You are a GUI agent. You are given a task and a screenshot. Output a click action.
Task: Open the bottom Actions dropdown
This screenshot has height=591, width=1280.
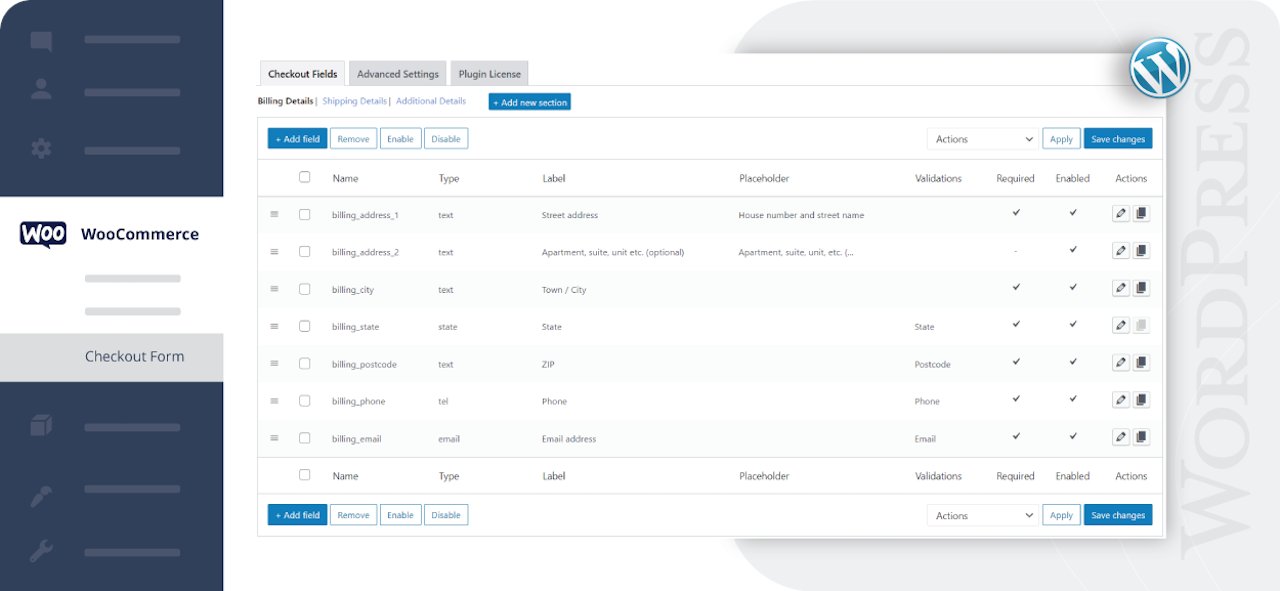(x=981, y=514)
